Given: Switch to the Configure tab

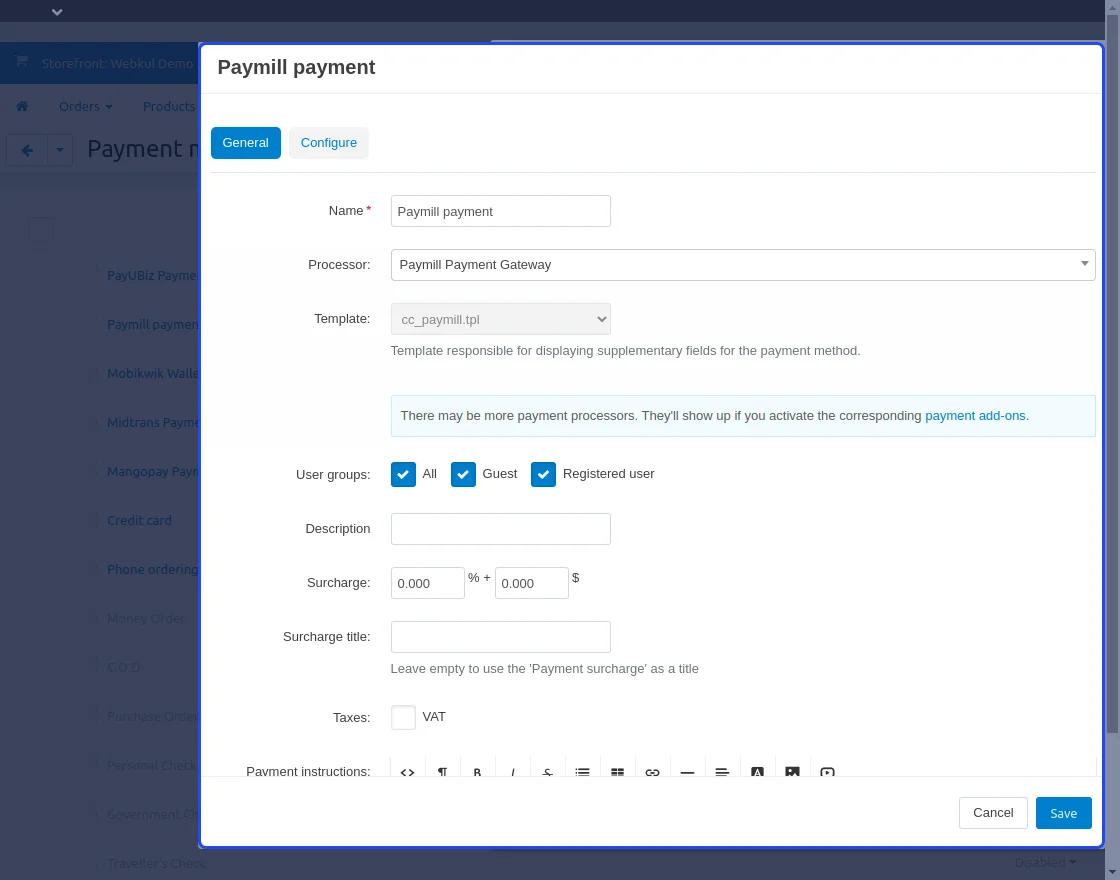Looking at the screenshot, I should point(329,143).
